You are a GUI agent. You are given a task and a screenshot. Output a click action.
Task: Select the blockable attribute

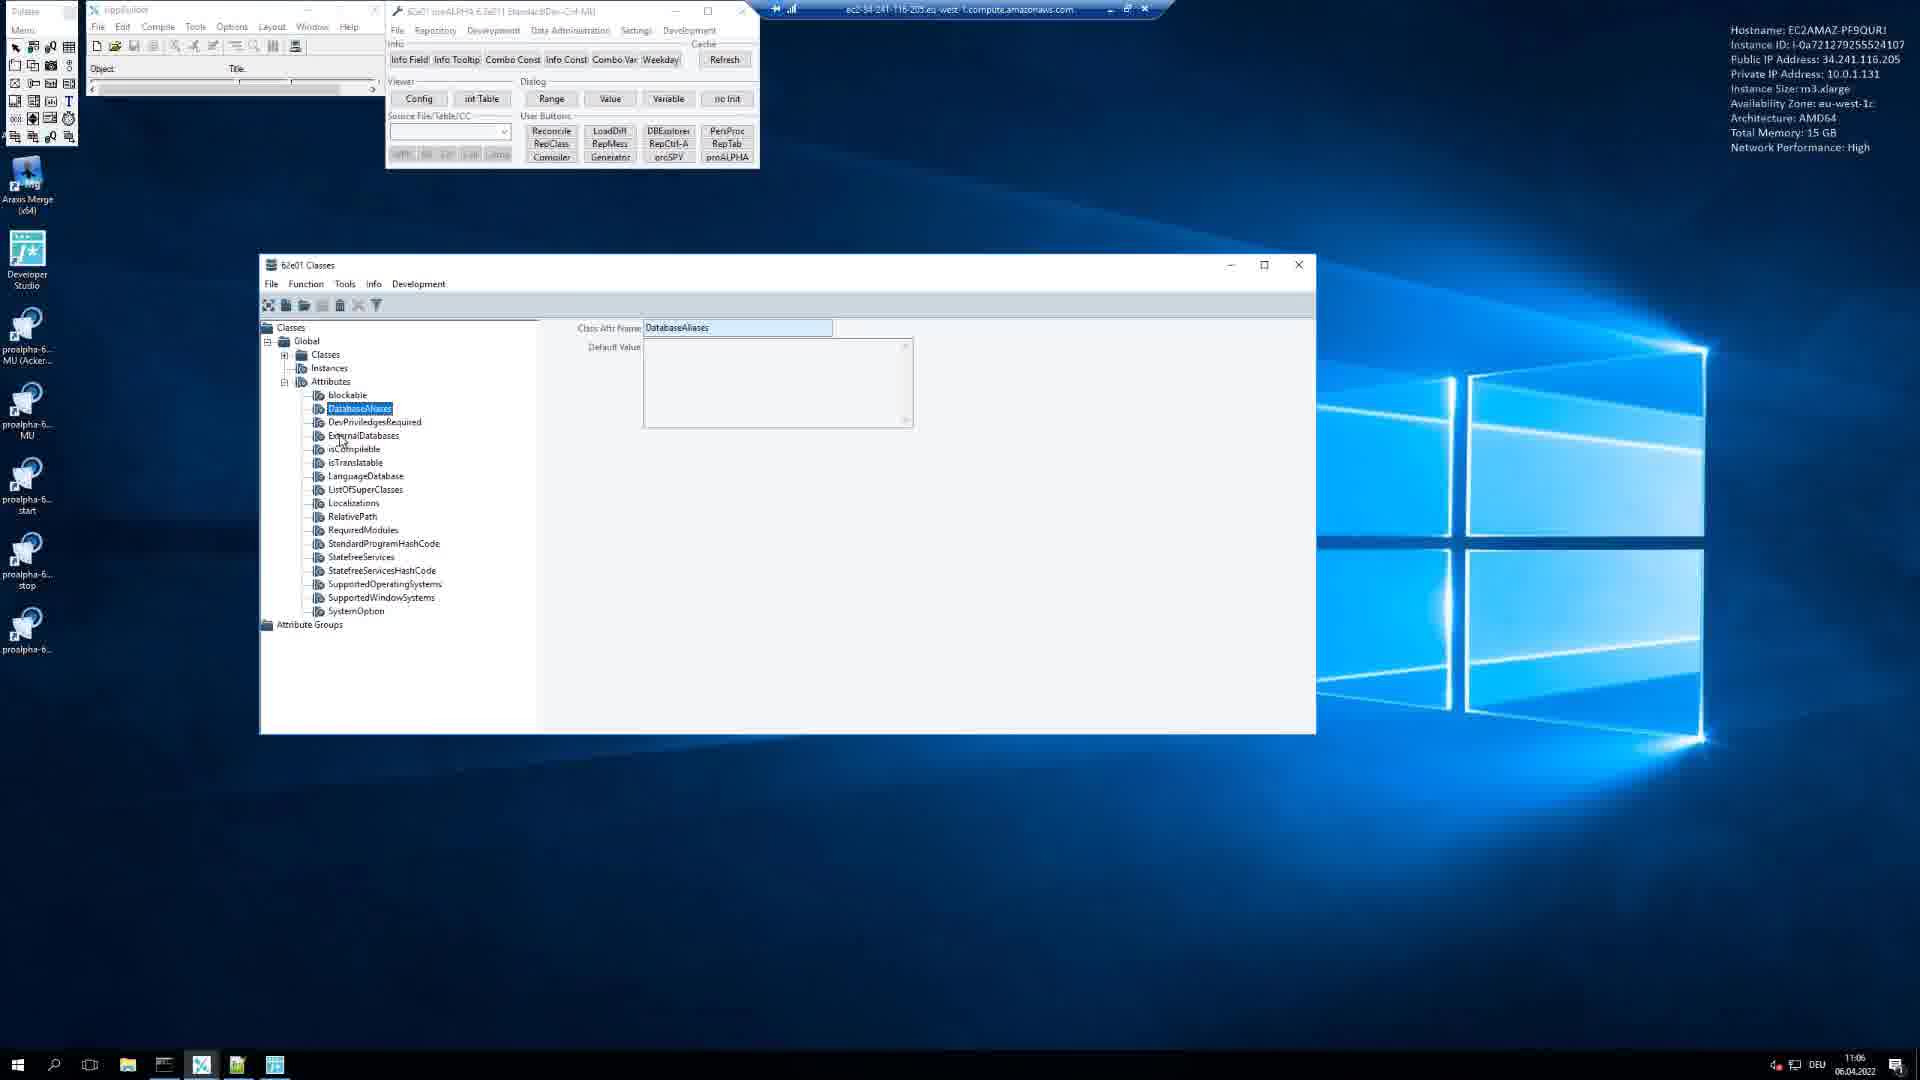(x=347, y=396)
